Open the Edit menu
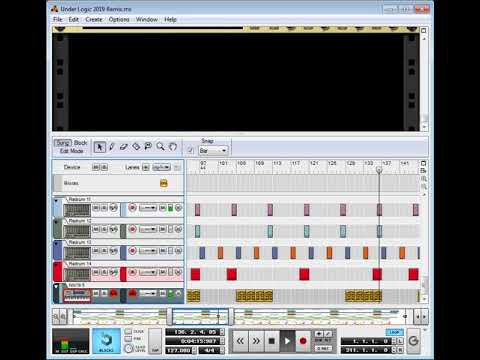The width and height of the screenshot is (480, 360). (74, 19)
